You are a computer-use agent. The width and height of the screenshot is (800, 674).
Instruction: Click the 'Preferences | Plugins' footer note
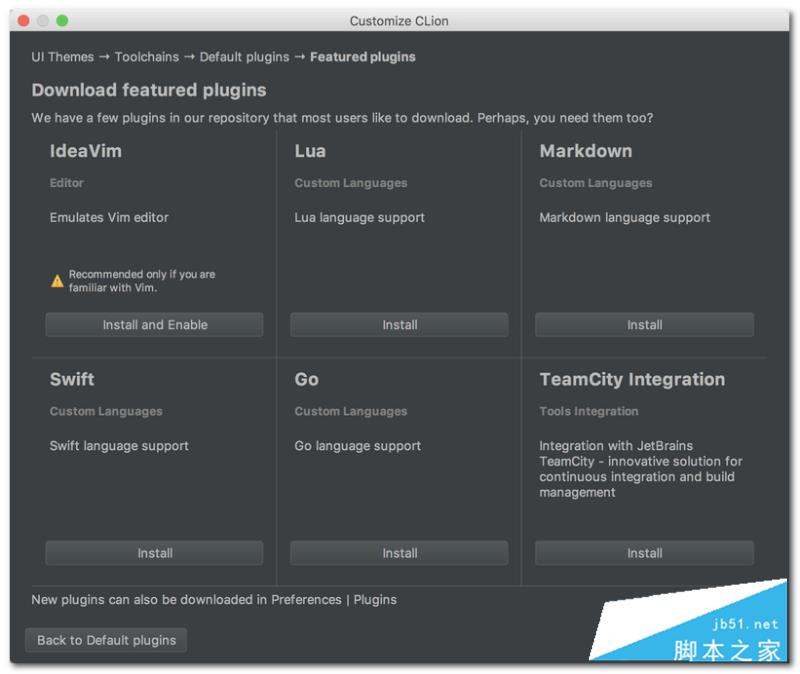click(x=214, y=600)
